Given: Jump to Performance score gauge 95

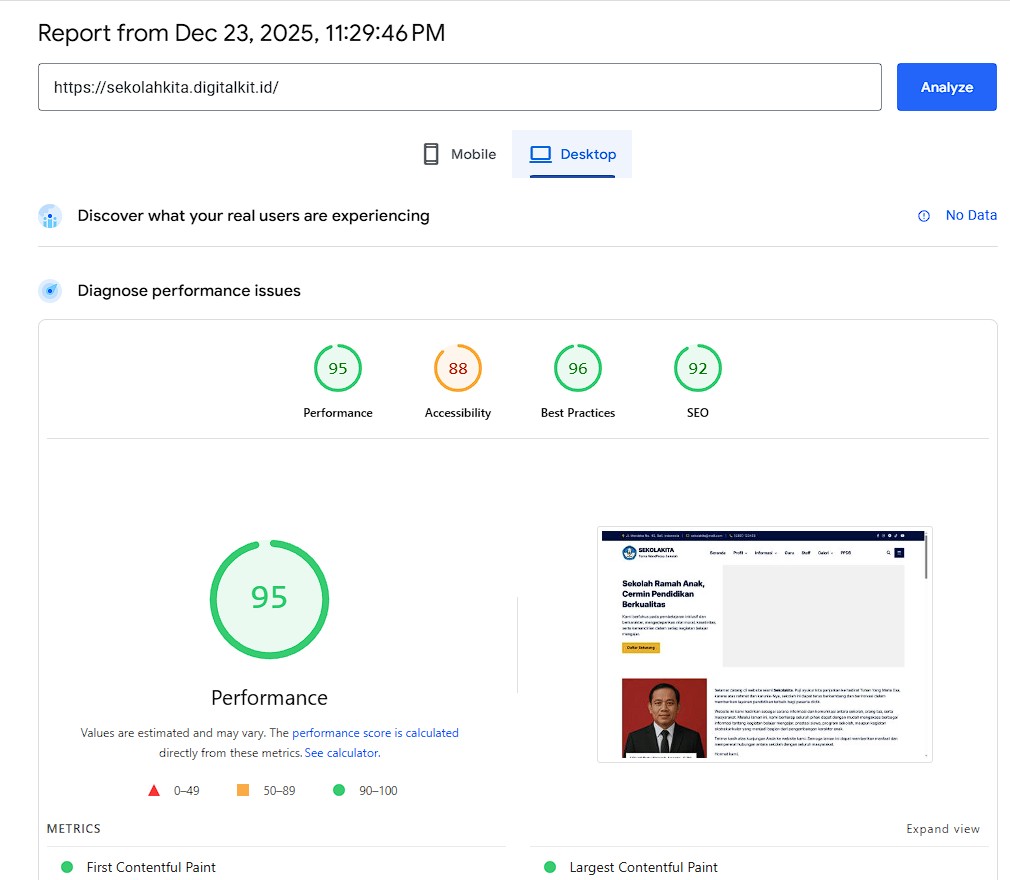Looking at the screenshot, I should pyautogui.click(x=338, y=369).
